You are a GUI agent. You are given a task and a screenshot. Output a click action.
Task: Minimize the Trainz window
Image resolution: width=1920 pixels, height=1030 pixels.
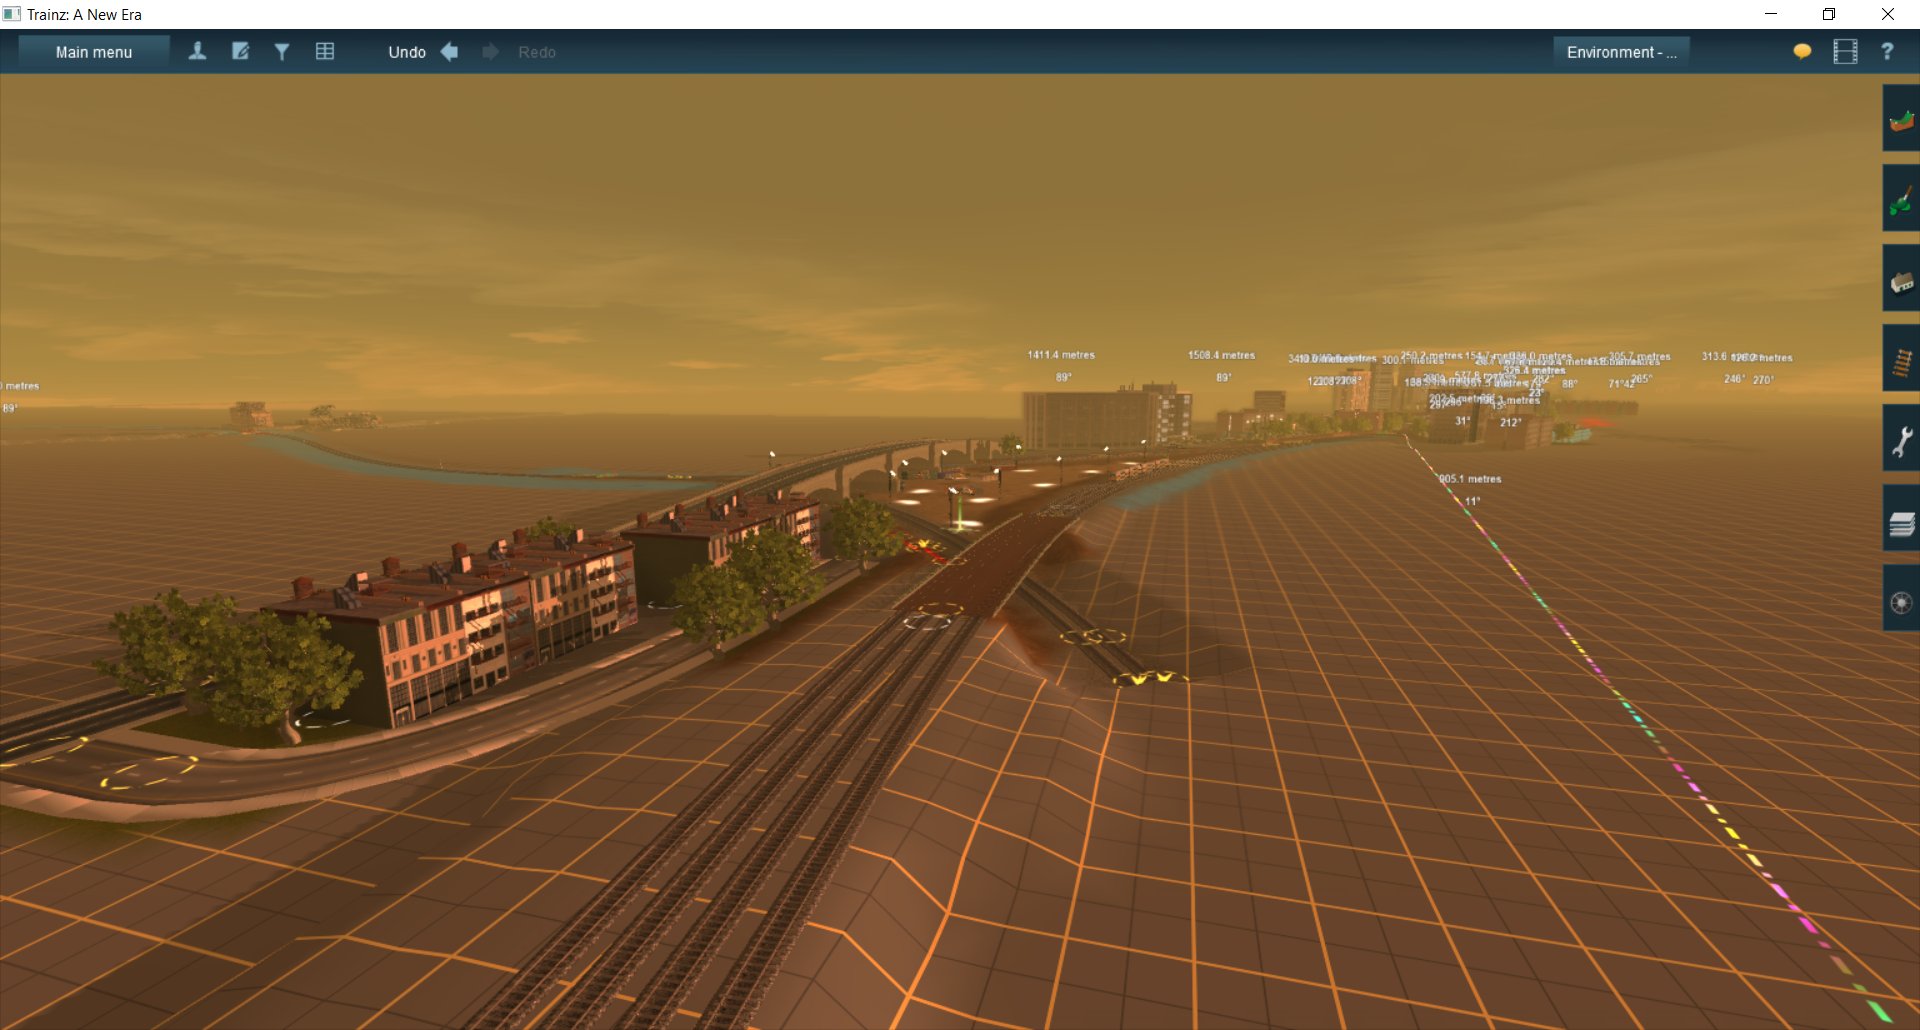(x=1771, y=14)
